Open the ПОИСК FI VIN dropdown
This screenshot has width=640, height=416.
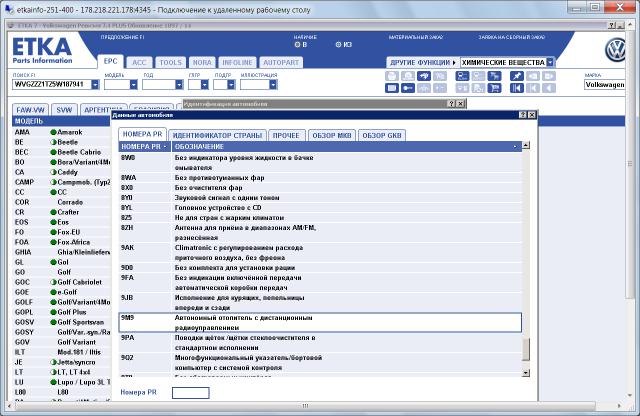coord(95,85)
